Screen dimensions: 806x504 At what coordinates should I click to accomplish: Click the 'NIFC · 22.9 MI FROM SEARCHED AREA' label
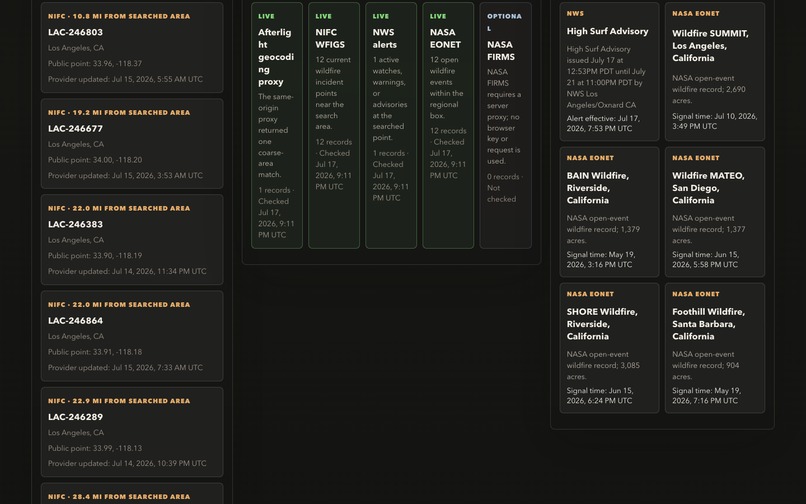pyautogui.click(x=119, y=401)
